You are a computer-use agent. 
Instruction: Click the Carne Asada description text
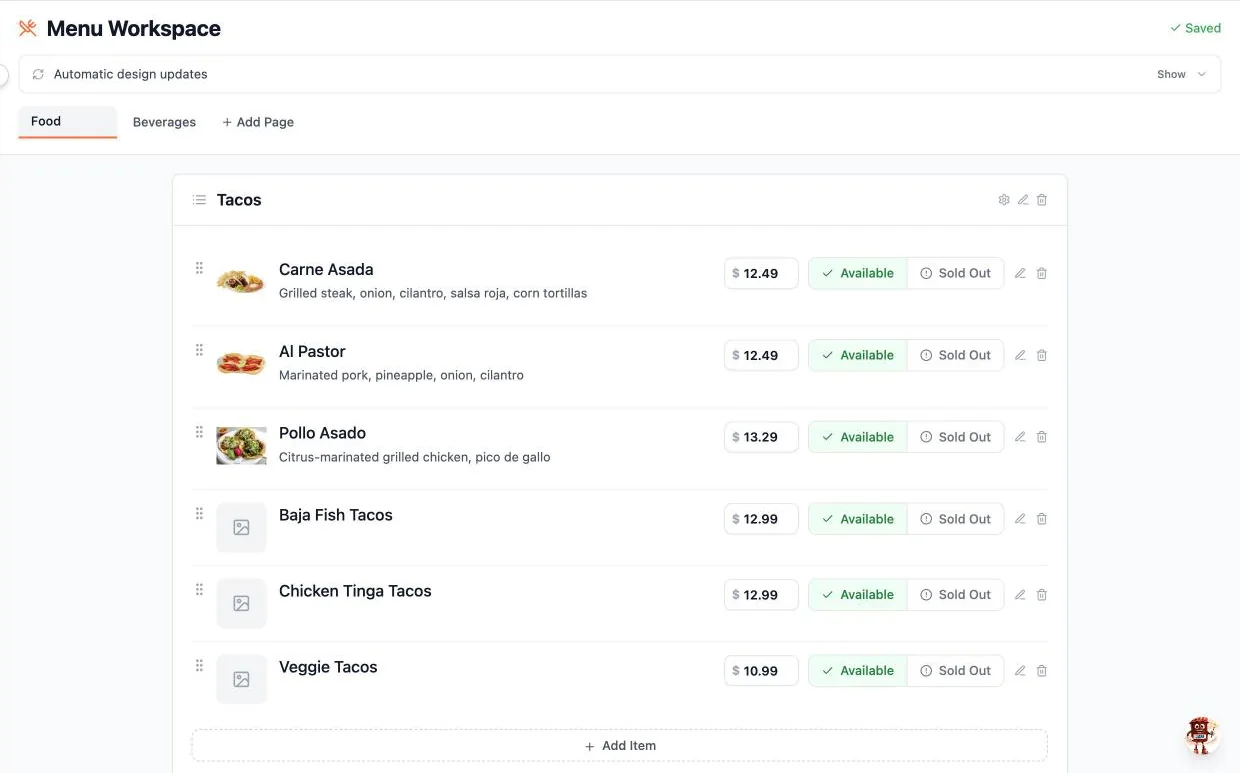click(x=433, y=294)
